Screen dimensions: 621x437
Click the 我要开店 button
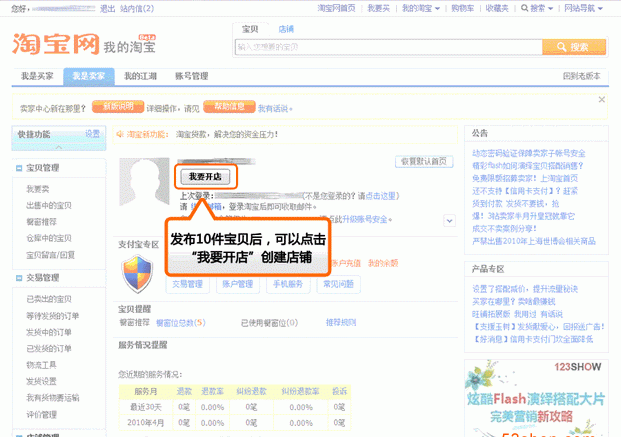point(205,177)
